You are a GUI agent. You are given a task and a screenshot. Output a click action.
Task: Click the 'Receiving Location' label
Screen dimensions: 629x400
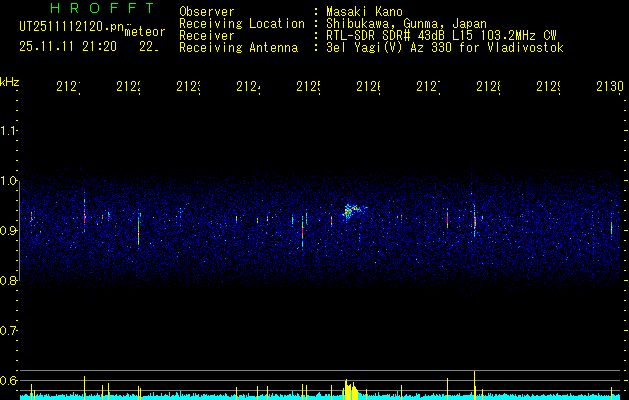[x=242, y=24]
